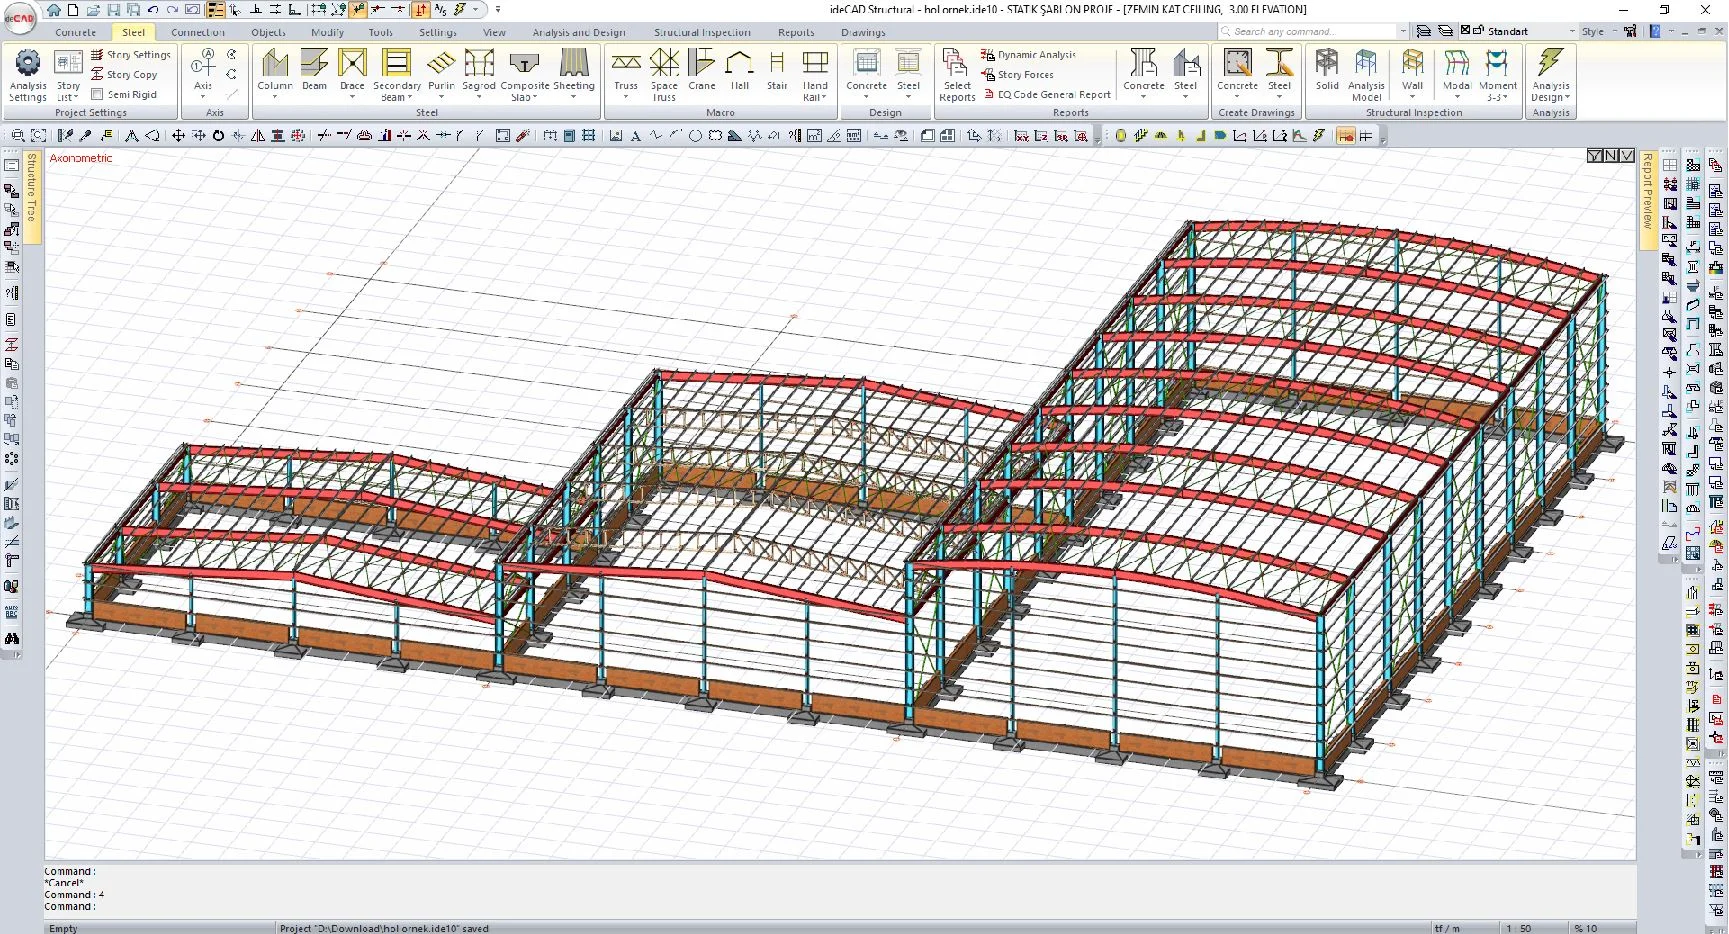Switch to the Connection ribbon tab
Viewport: 1729px width, 934px height.
(198, 32)
